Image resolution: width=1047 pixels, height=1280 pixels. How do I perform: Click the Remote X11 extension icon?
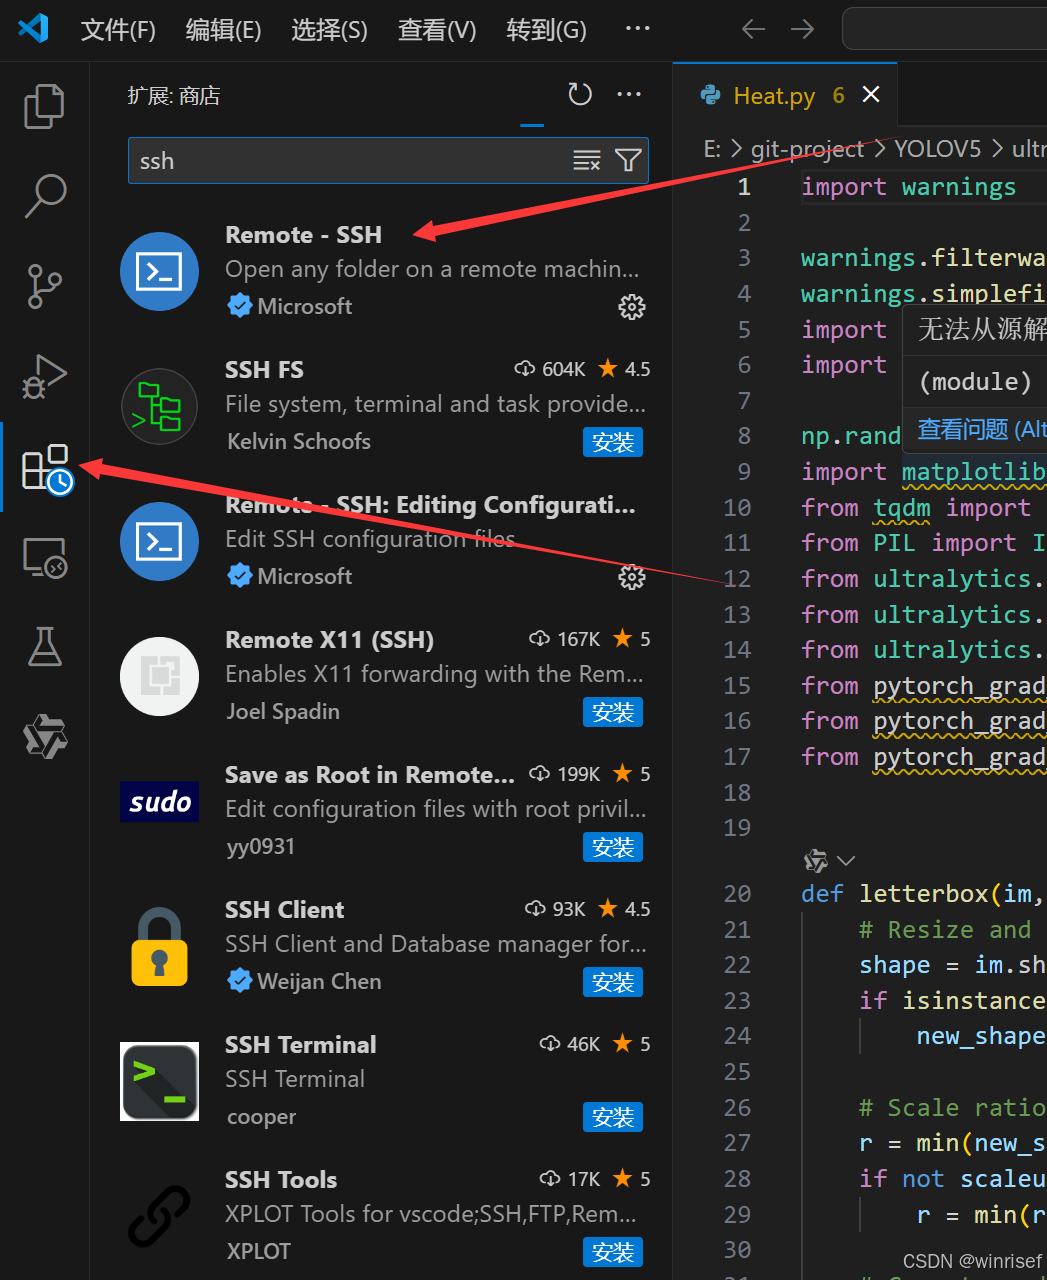(x=160, y=676)
